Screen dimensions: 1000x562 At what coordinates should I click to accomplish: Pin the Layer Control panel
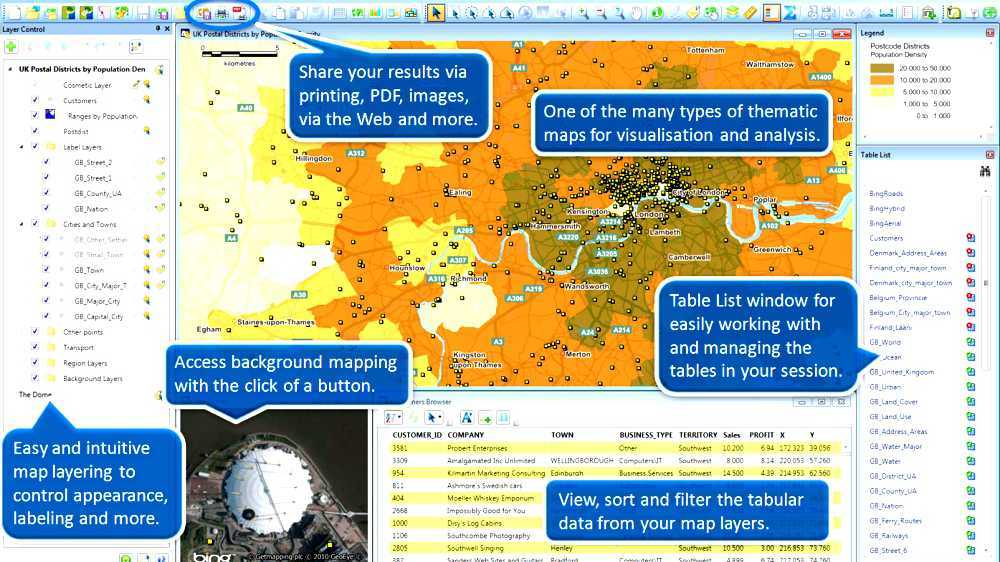pyautogui.click(x=158, y=29)
